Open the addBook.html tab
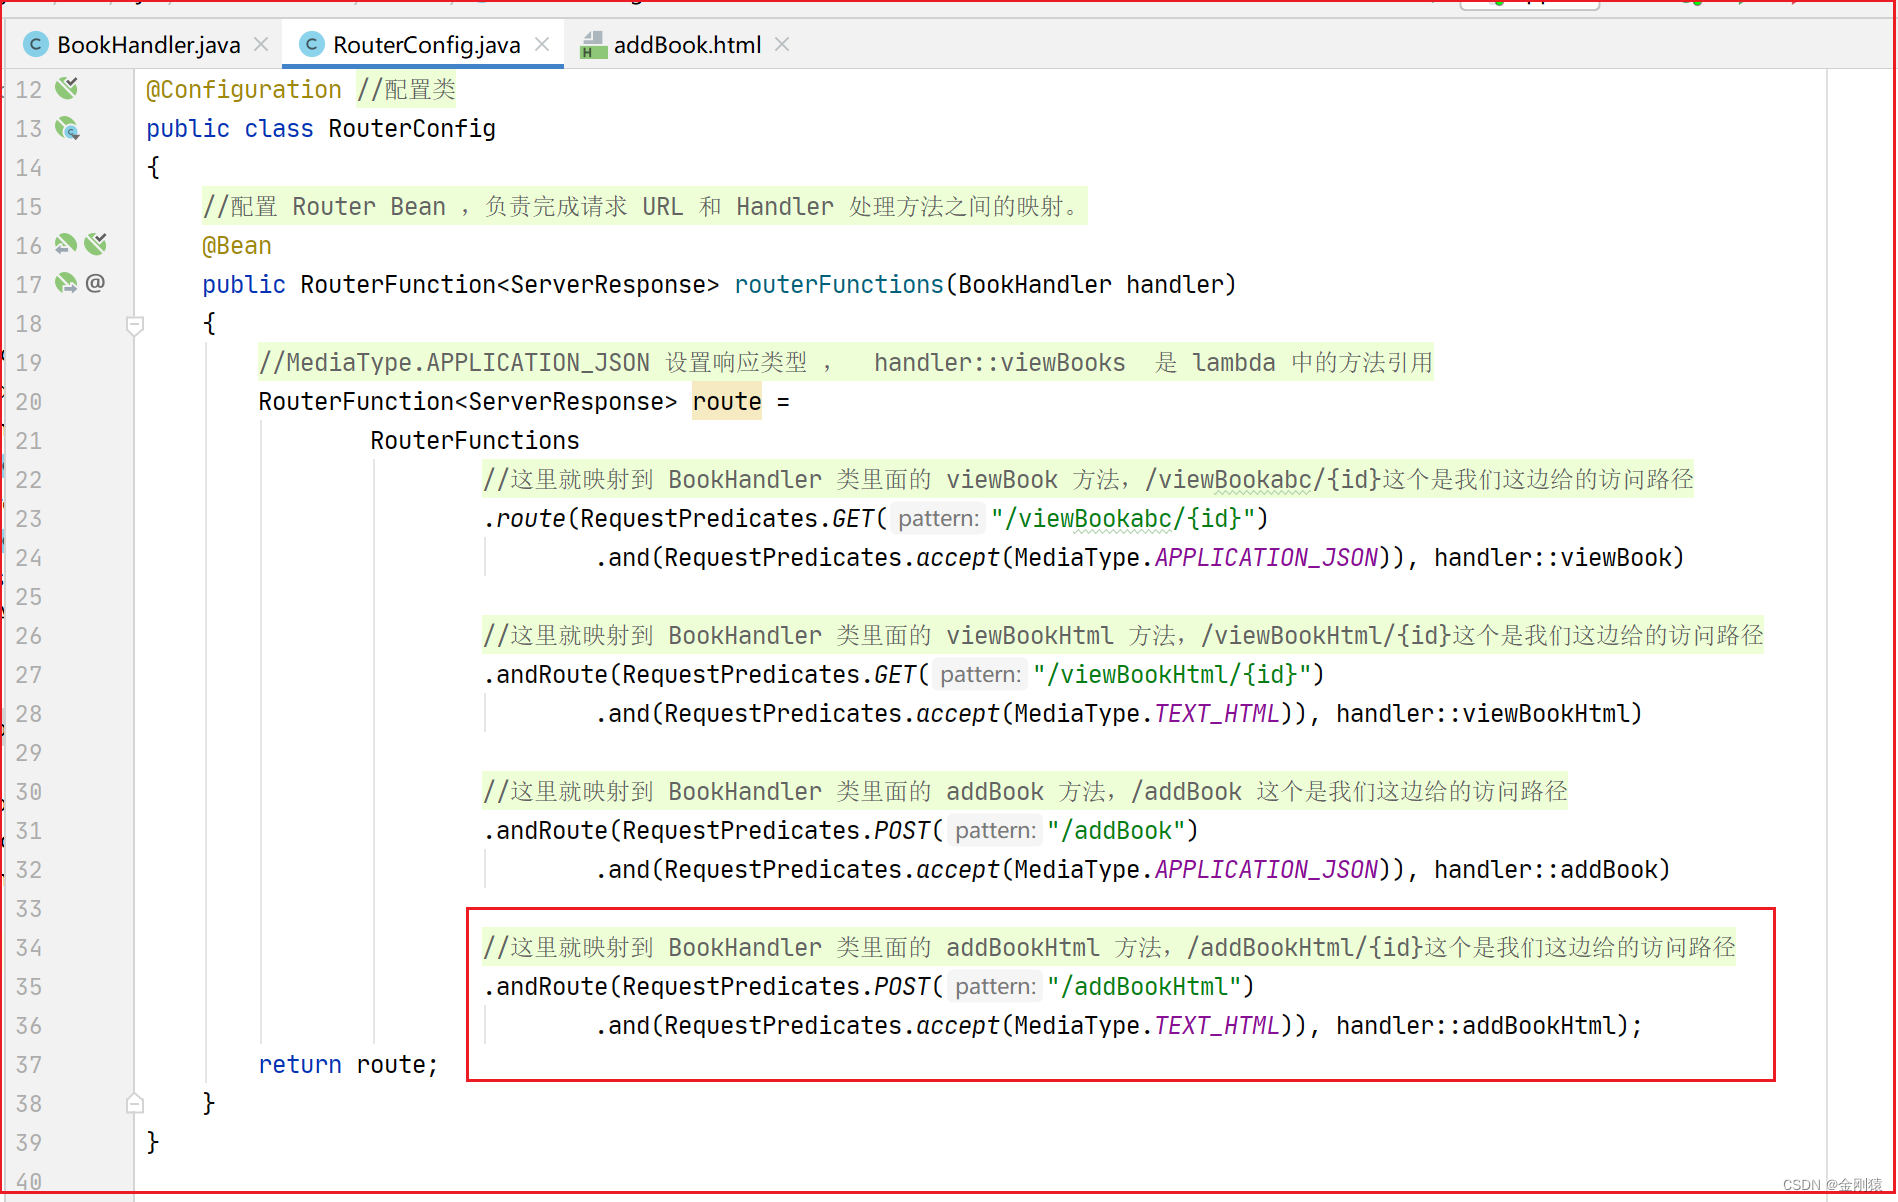 pos(687,45)
